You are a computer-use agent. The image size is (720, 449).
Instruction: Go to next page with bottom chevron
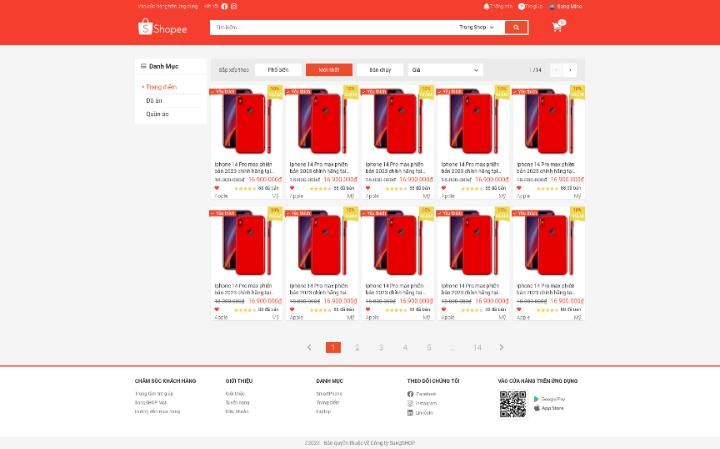point(501,347)
